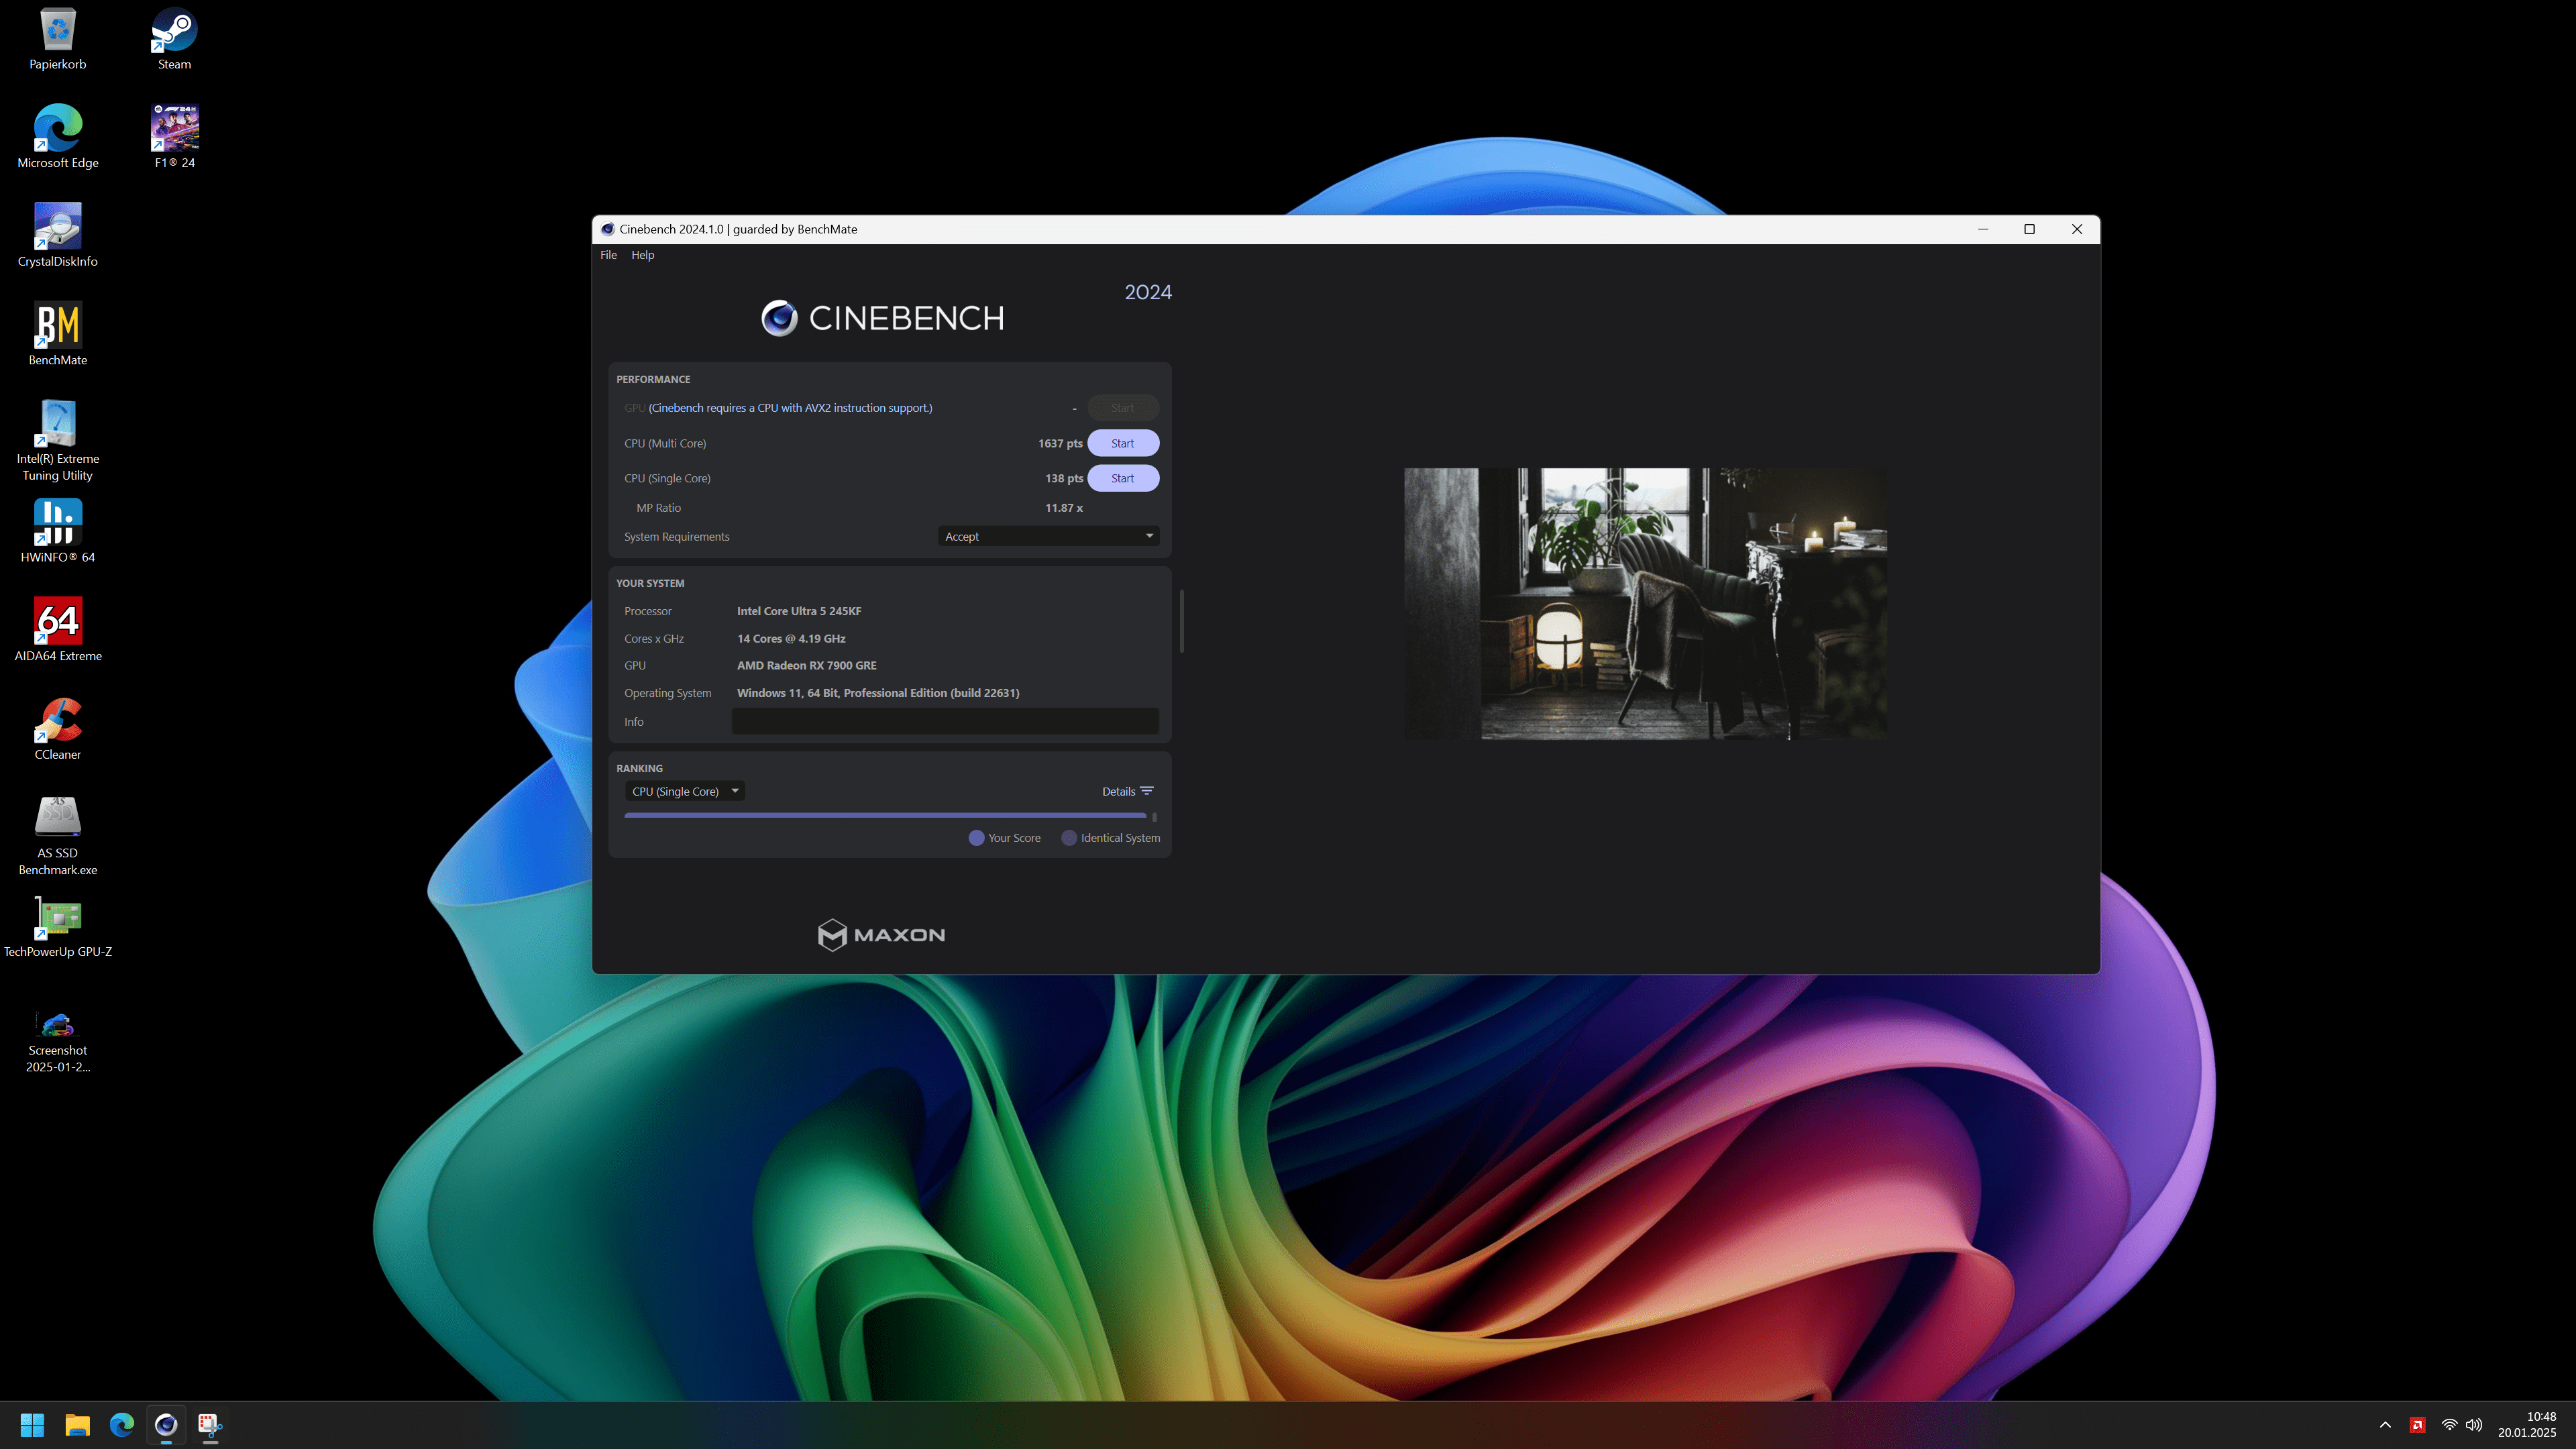Viewport: 2576px width, 1449px height.
Task: Launch Steam from the desktop
Action: point(174,39)
